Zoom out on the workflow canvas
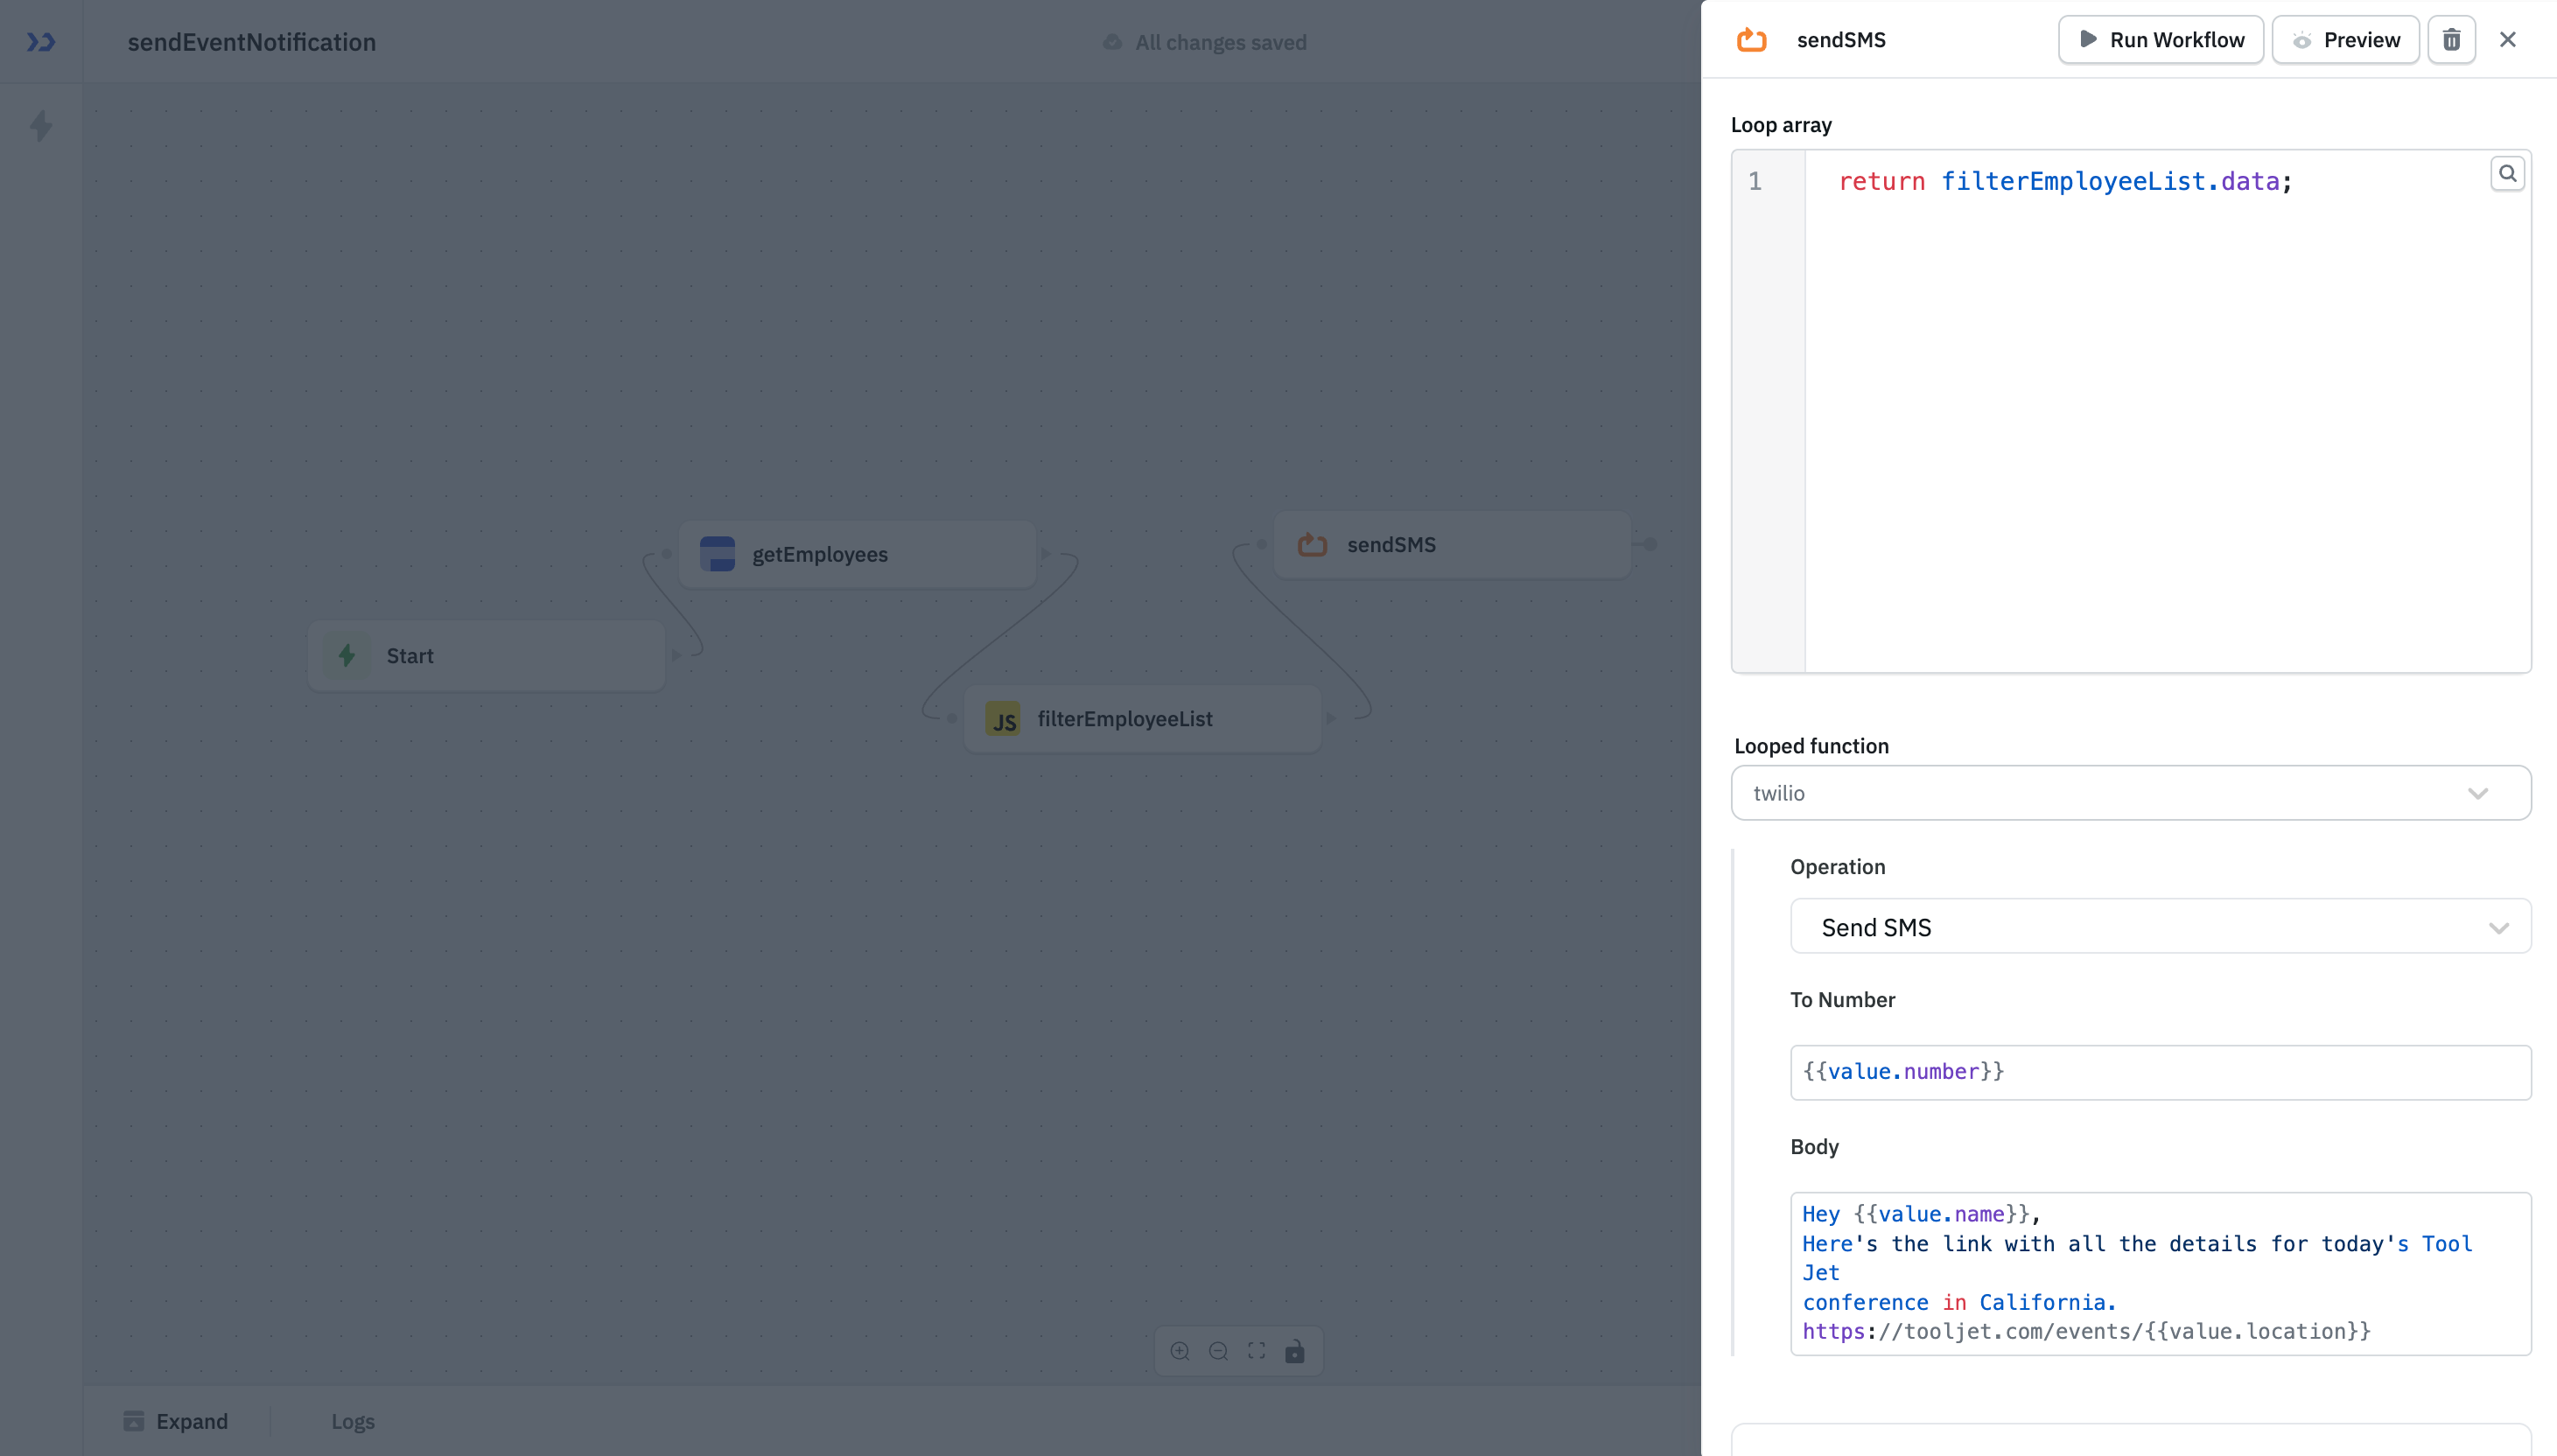Viewport: 2557px width, 1456px height. click(1218, 1350)
